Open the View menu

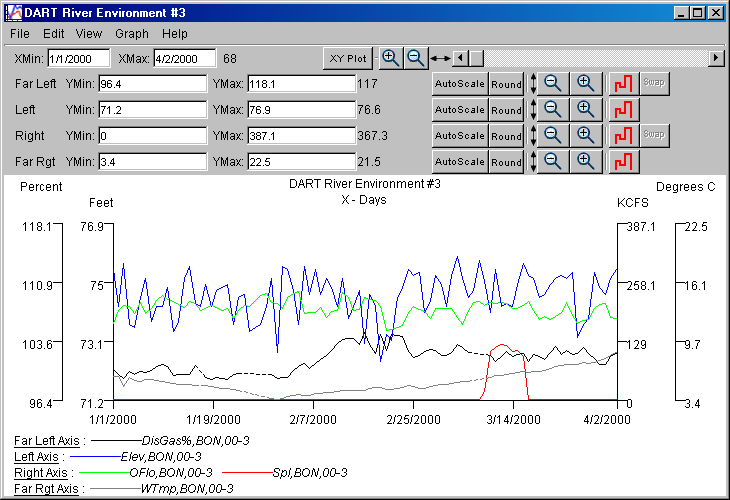tap(90, 34)
